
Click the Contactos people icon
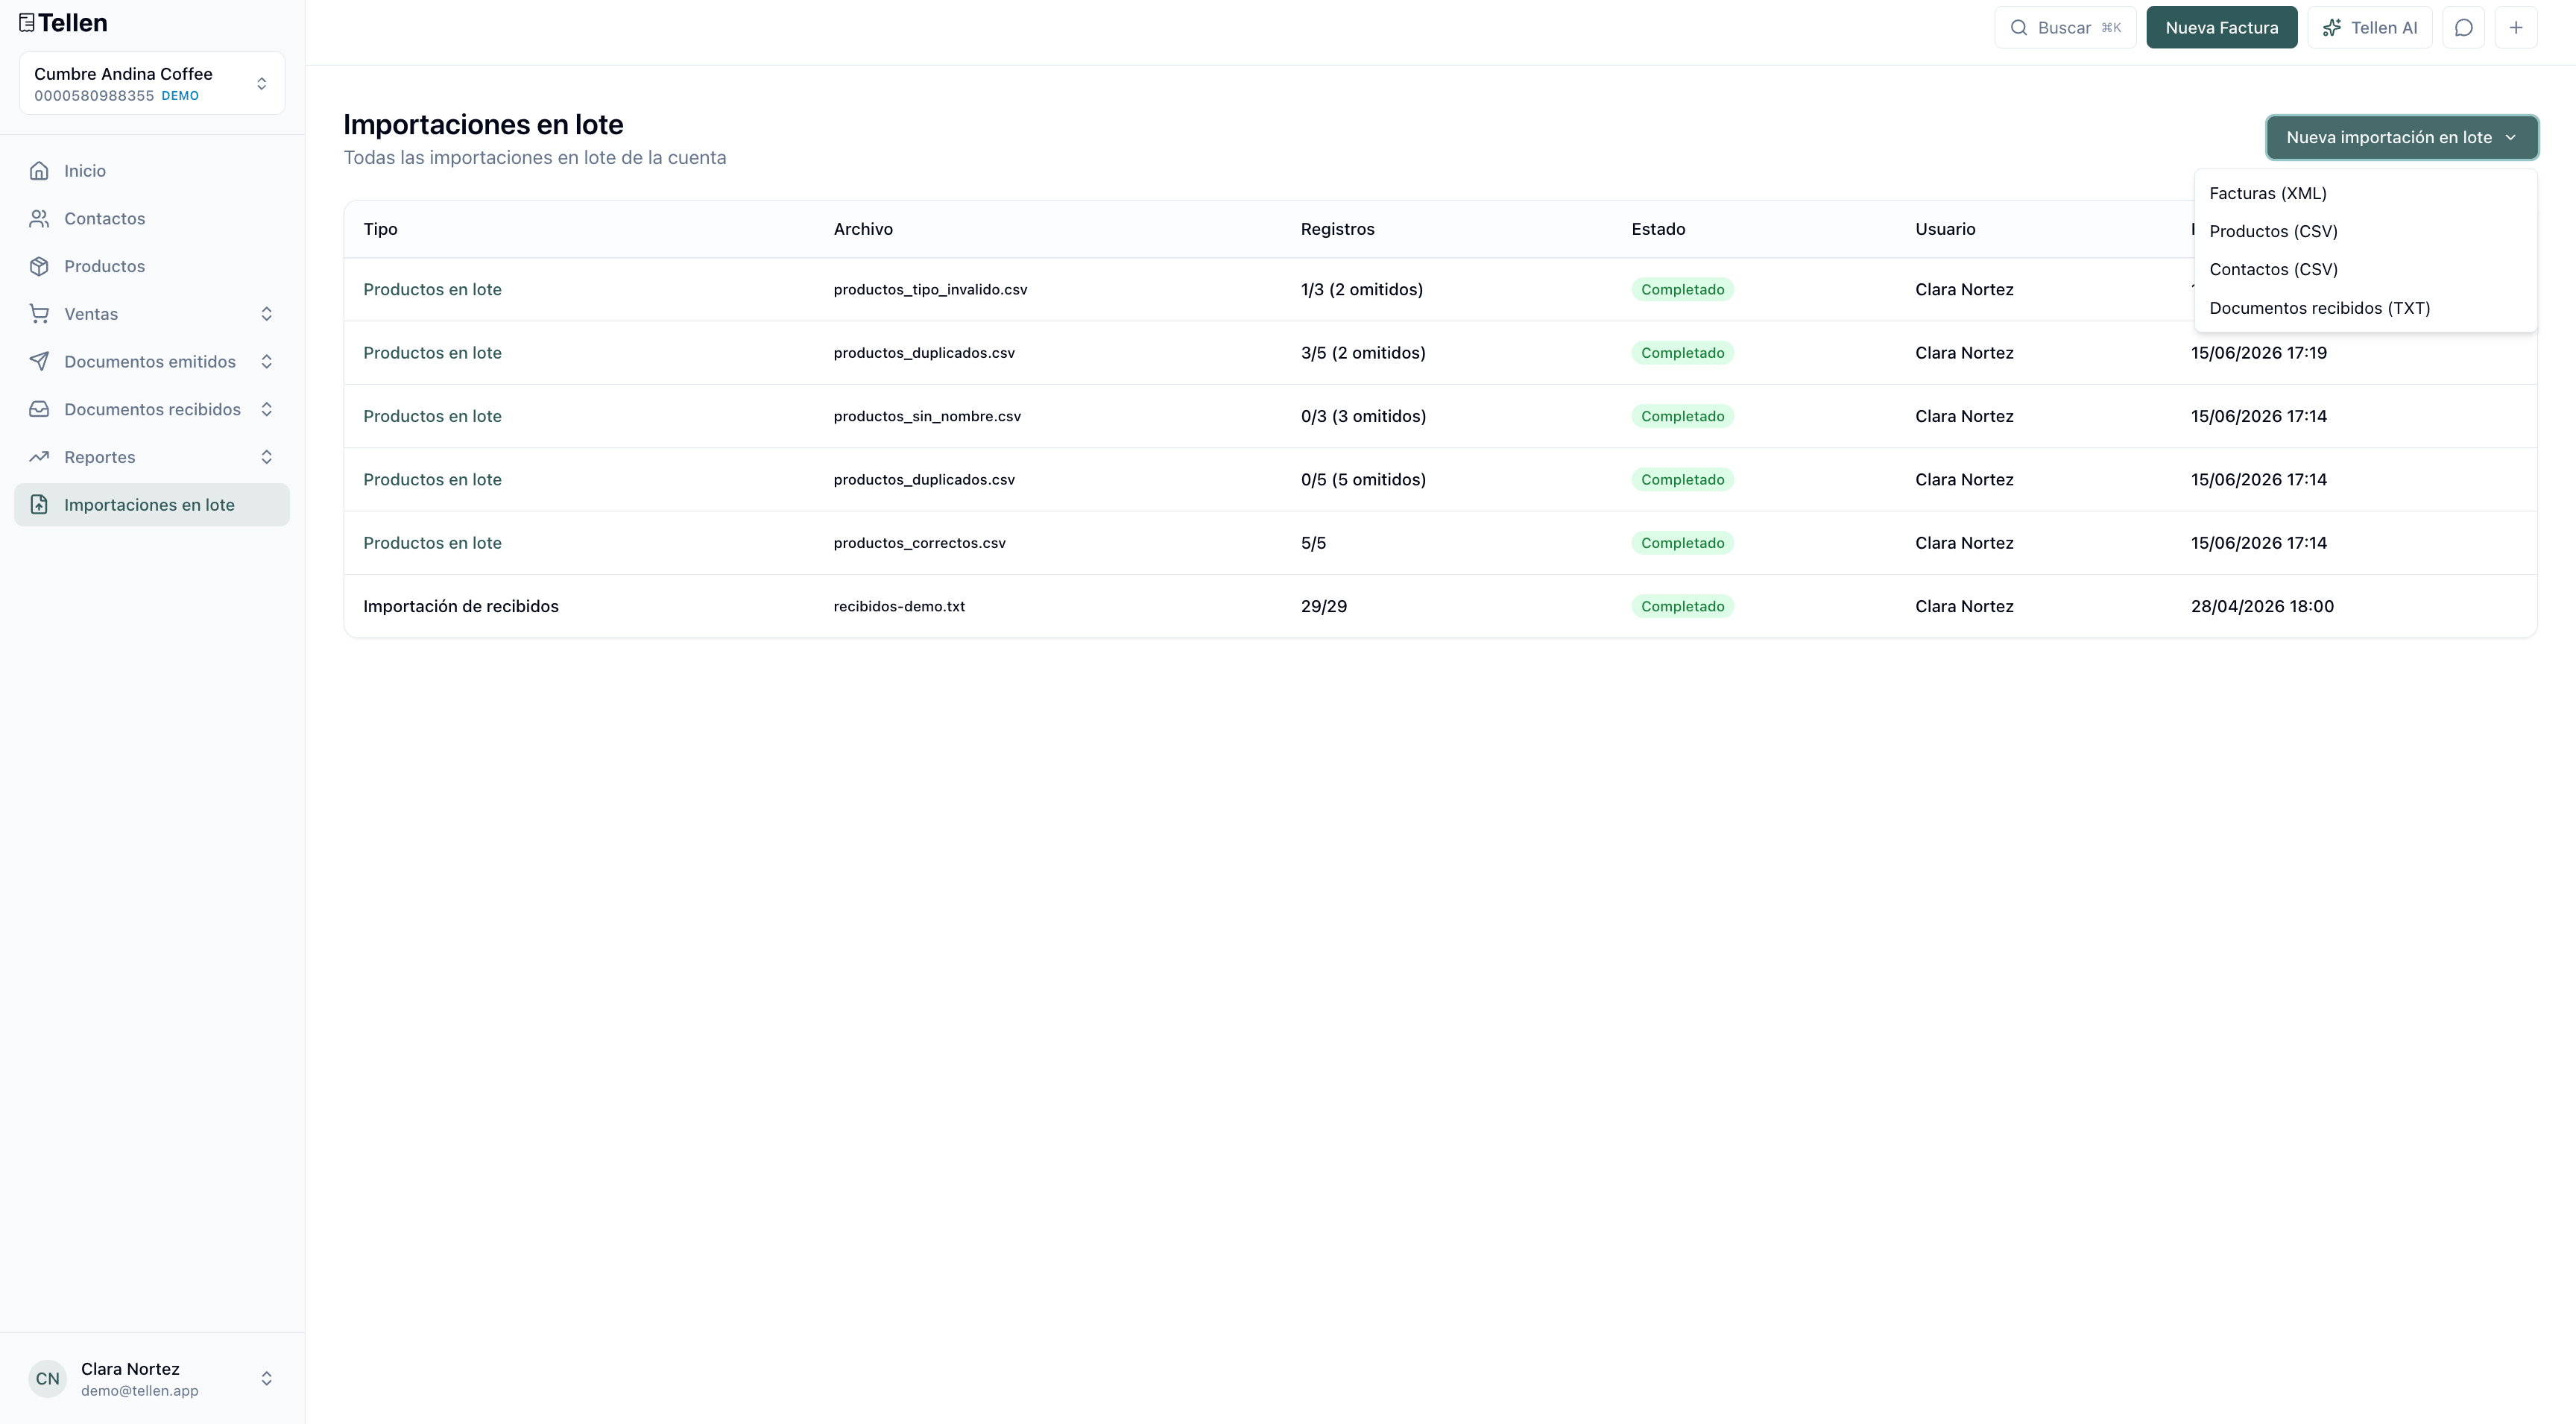[x=39, y=219]
